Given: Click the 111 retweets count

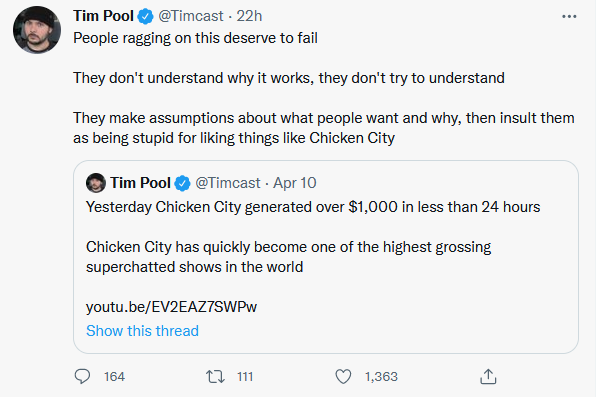Looking at the screenshot, I should coord(245,376).
